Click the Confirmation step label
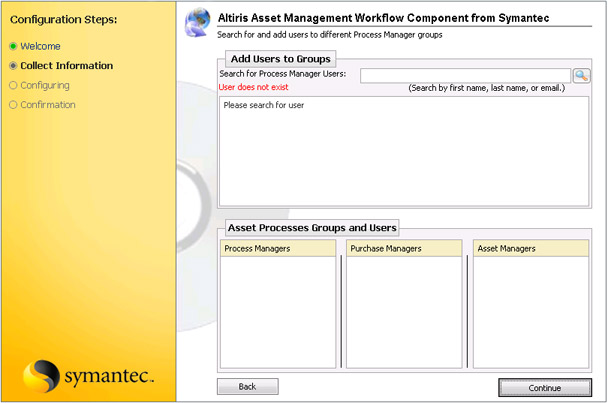 click(x=48, y=105)
